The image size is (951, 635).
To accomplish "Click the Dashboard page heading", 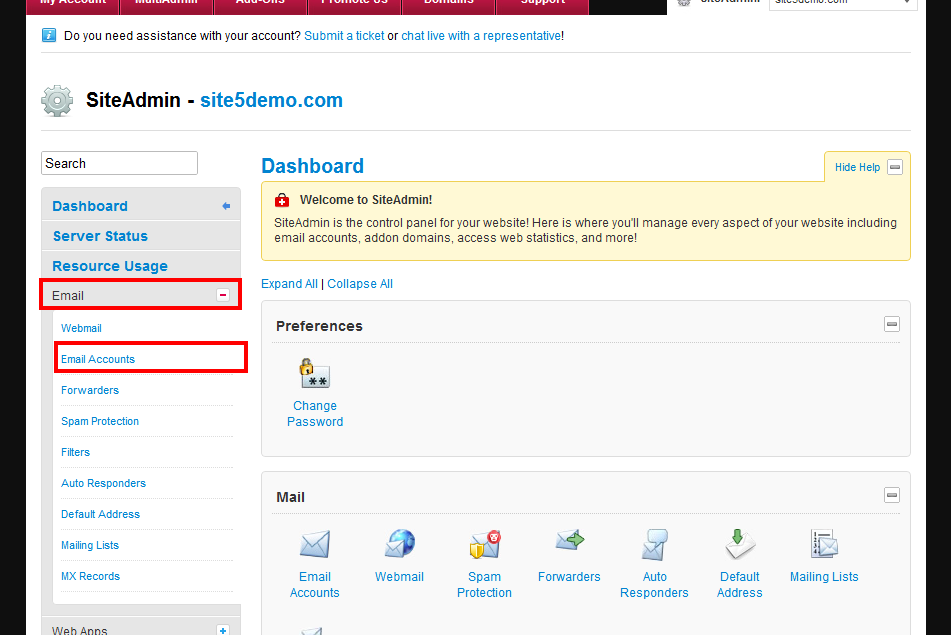I will (x=312, y=166).
